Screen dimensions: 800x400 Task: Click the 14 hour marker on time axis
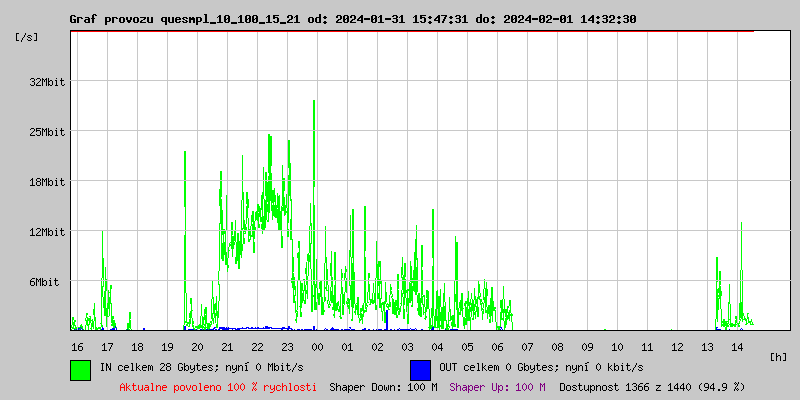click(737, 347)
